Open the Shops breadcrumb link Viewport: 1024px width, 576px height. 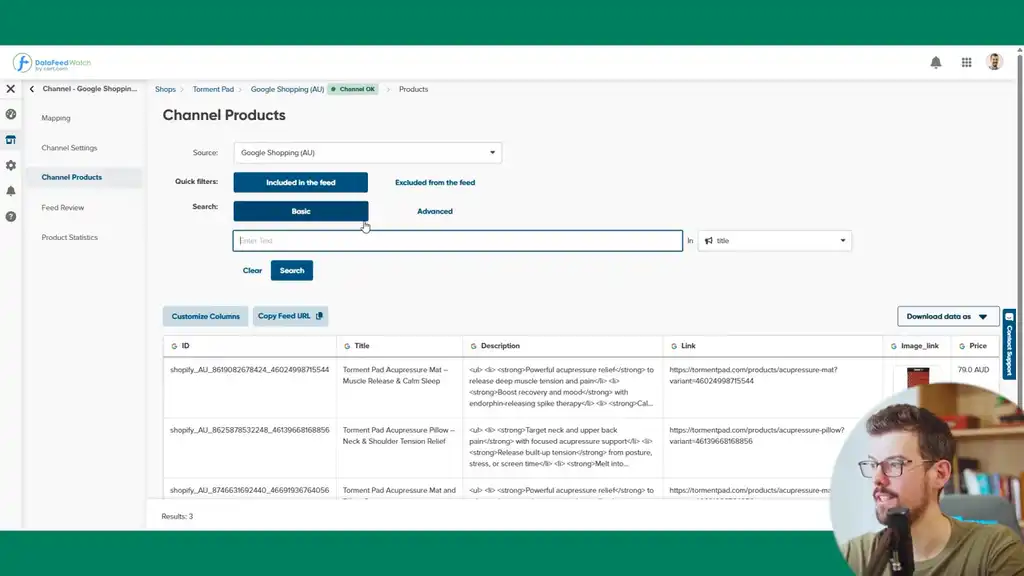click(165, 89)
